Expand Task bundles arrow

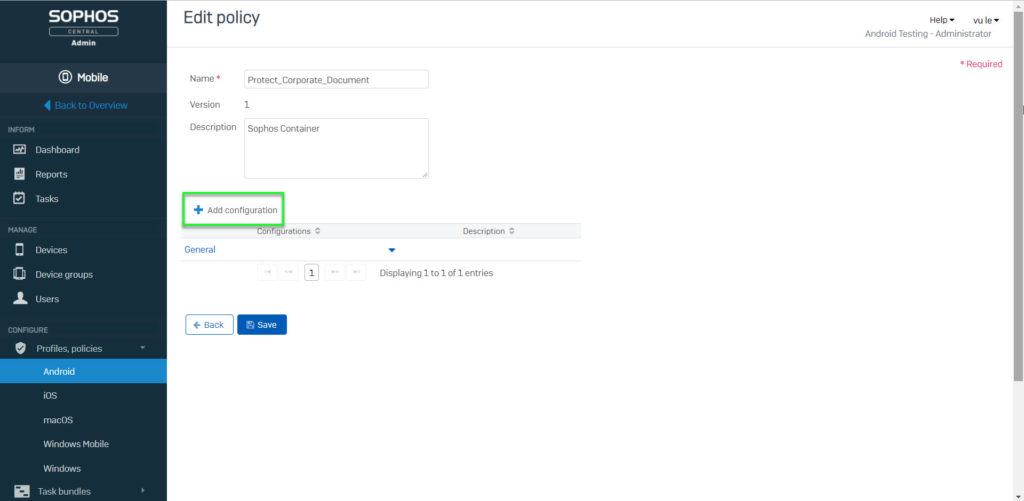[x=142, y=491]
